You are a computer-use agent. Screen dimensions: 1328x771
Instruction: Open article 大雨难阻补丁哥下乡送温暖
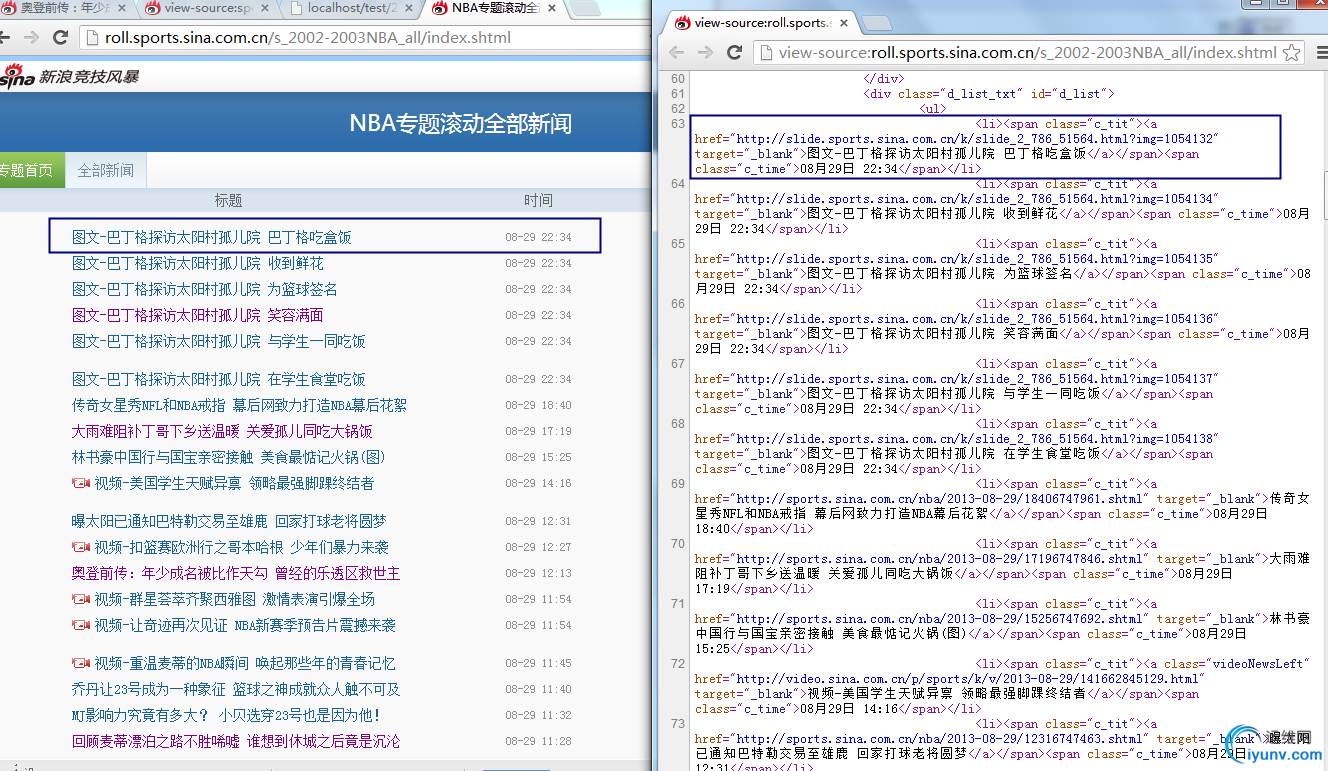click(222, 431)
